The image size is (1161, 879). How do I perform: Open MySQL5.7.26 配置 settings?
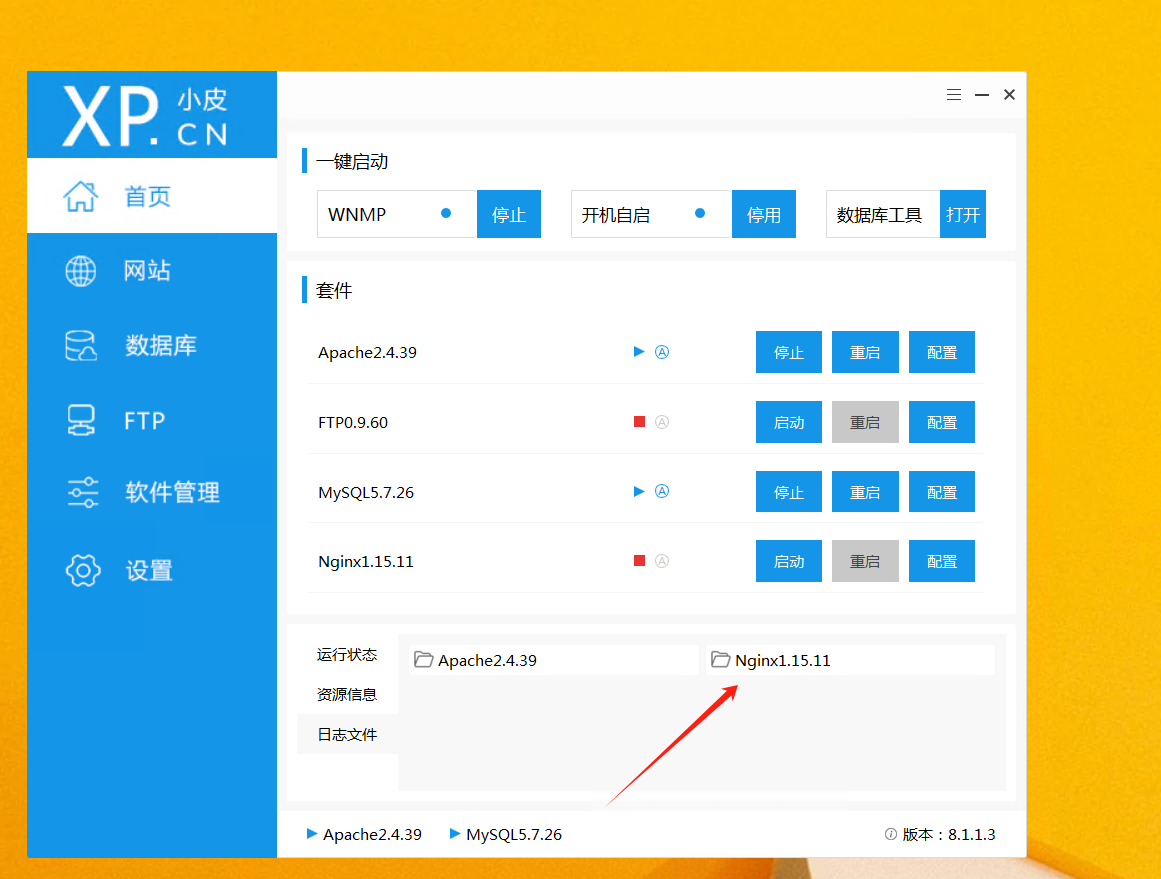click(x=942, y=492)
